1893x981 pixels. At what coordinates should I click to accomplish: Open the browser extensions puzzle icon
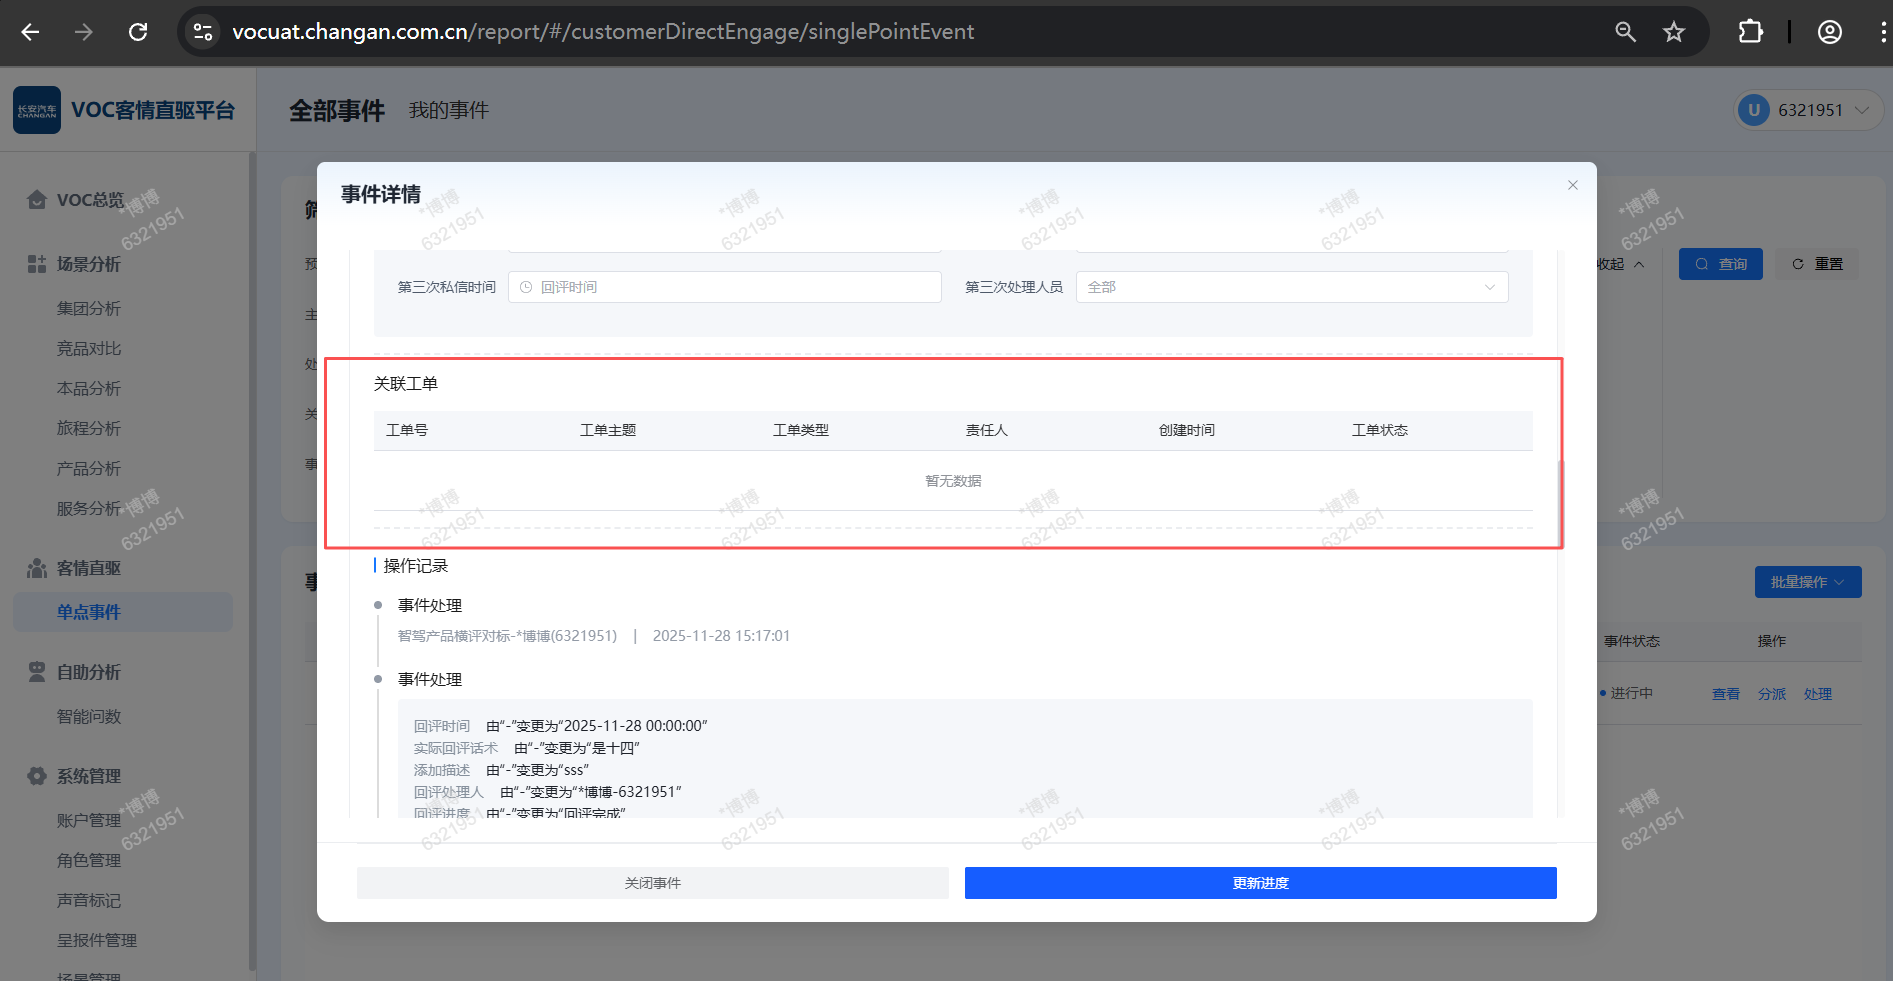point(1750,32)
